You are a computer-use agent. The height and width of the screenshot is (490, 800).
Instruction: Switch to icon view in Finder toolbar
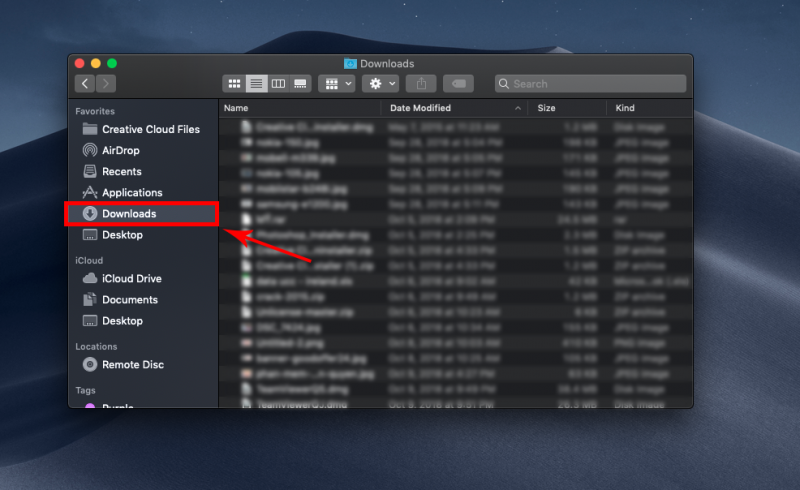tap(235, 84)
